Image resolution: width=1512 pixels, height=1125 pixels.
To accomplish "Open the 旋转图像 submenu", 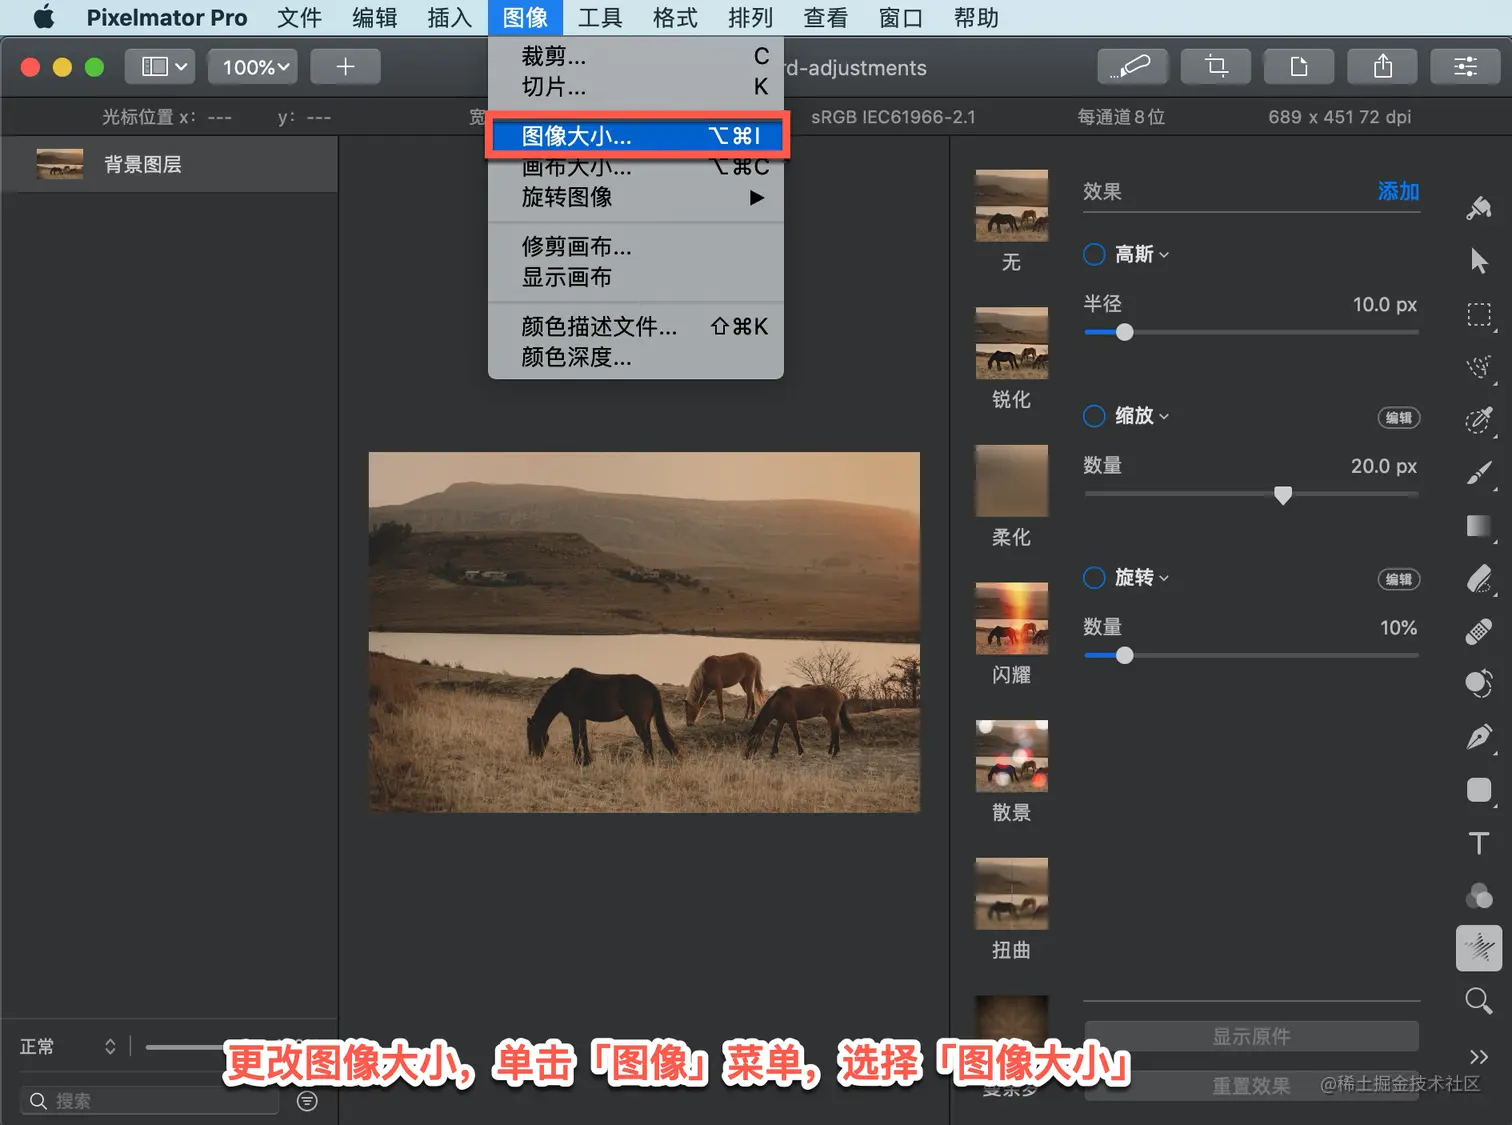I will click(636, 197).
